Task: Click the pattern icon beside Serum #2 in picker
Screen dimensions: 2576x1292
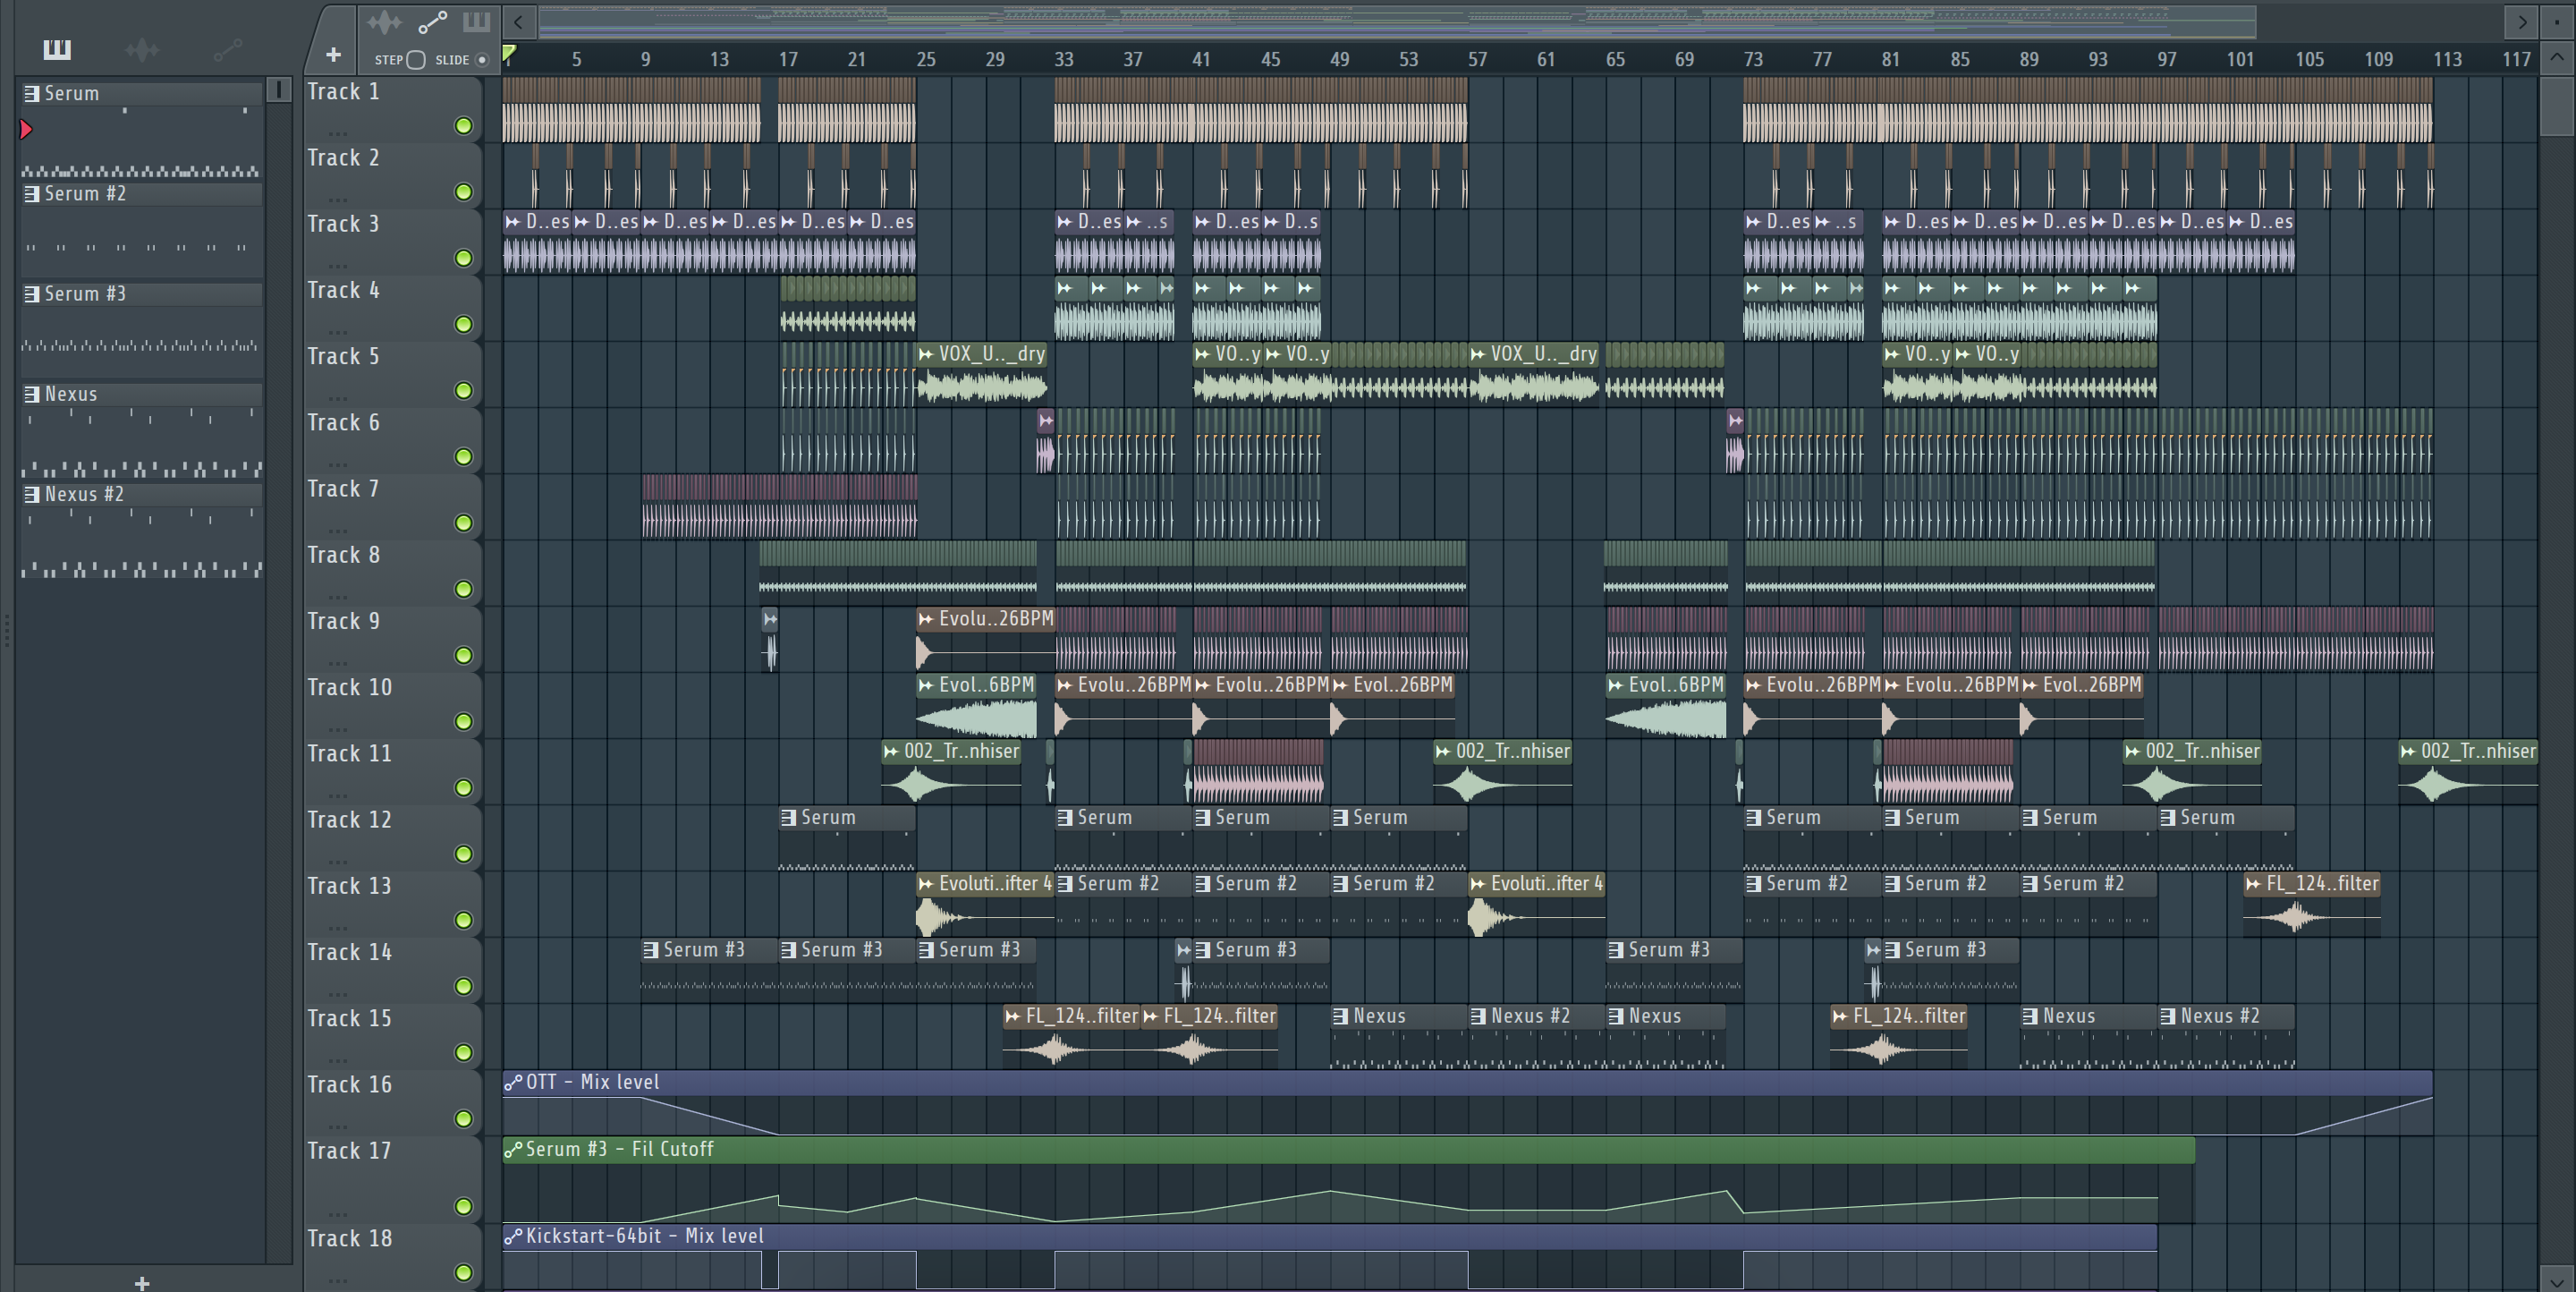Action: point(32,193)
